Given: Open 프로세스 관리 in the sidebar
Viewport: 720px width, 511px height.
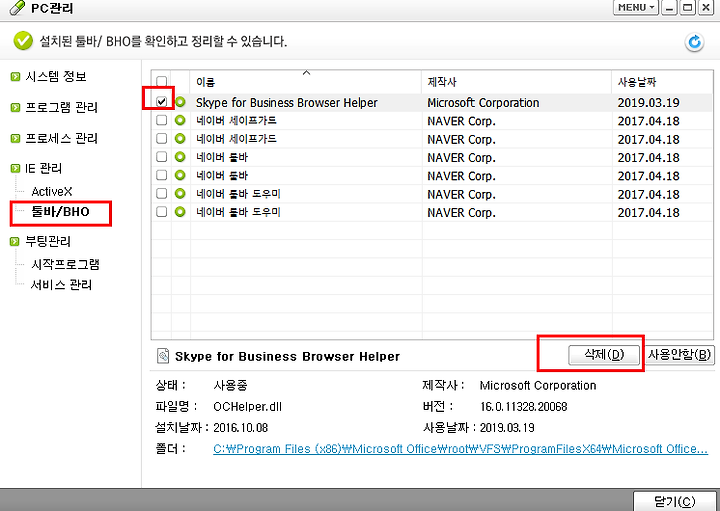Looking at the screenshot, I should (x=61, y=138).
